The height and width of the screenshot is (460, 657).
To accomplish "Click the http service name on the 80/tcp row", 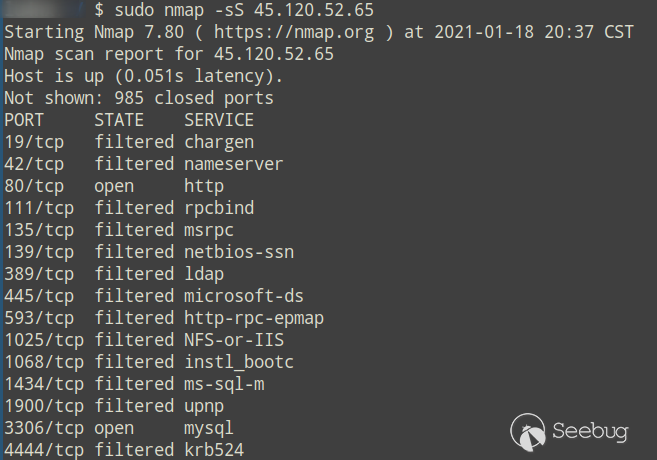I will tap(204, 186).
